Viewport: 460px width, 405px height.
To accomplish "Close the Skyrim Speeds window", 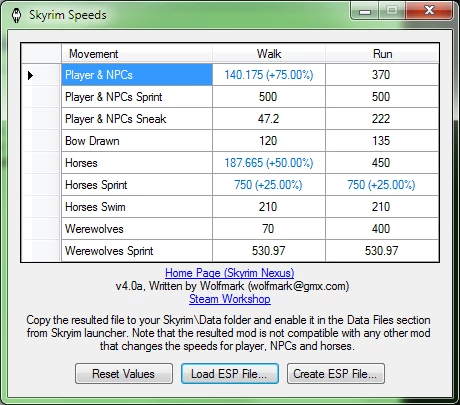I will click(429, 11).
